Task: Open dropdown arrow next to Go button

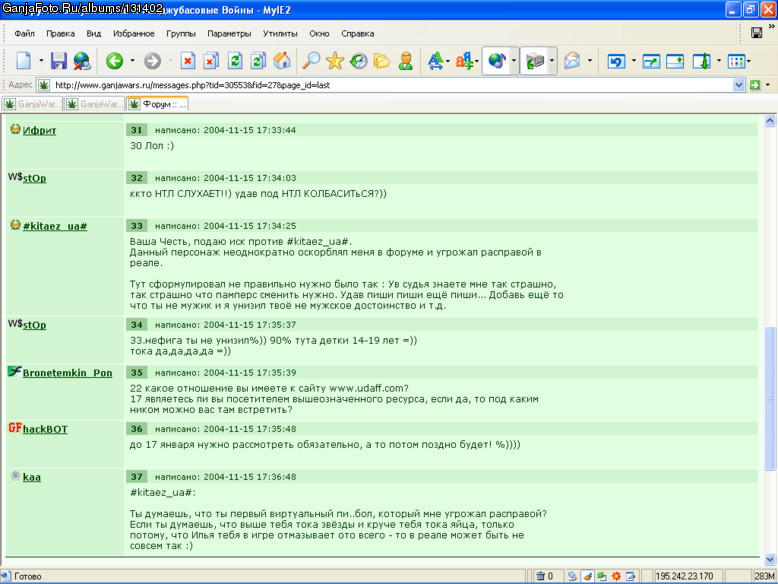Action: click(x=768, y=85)
